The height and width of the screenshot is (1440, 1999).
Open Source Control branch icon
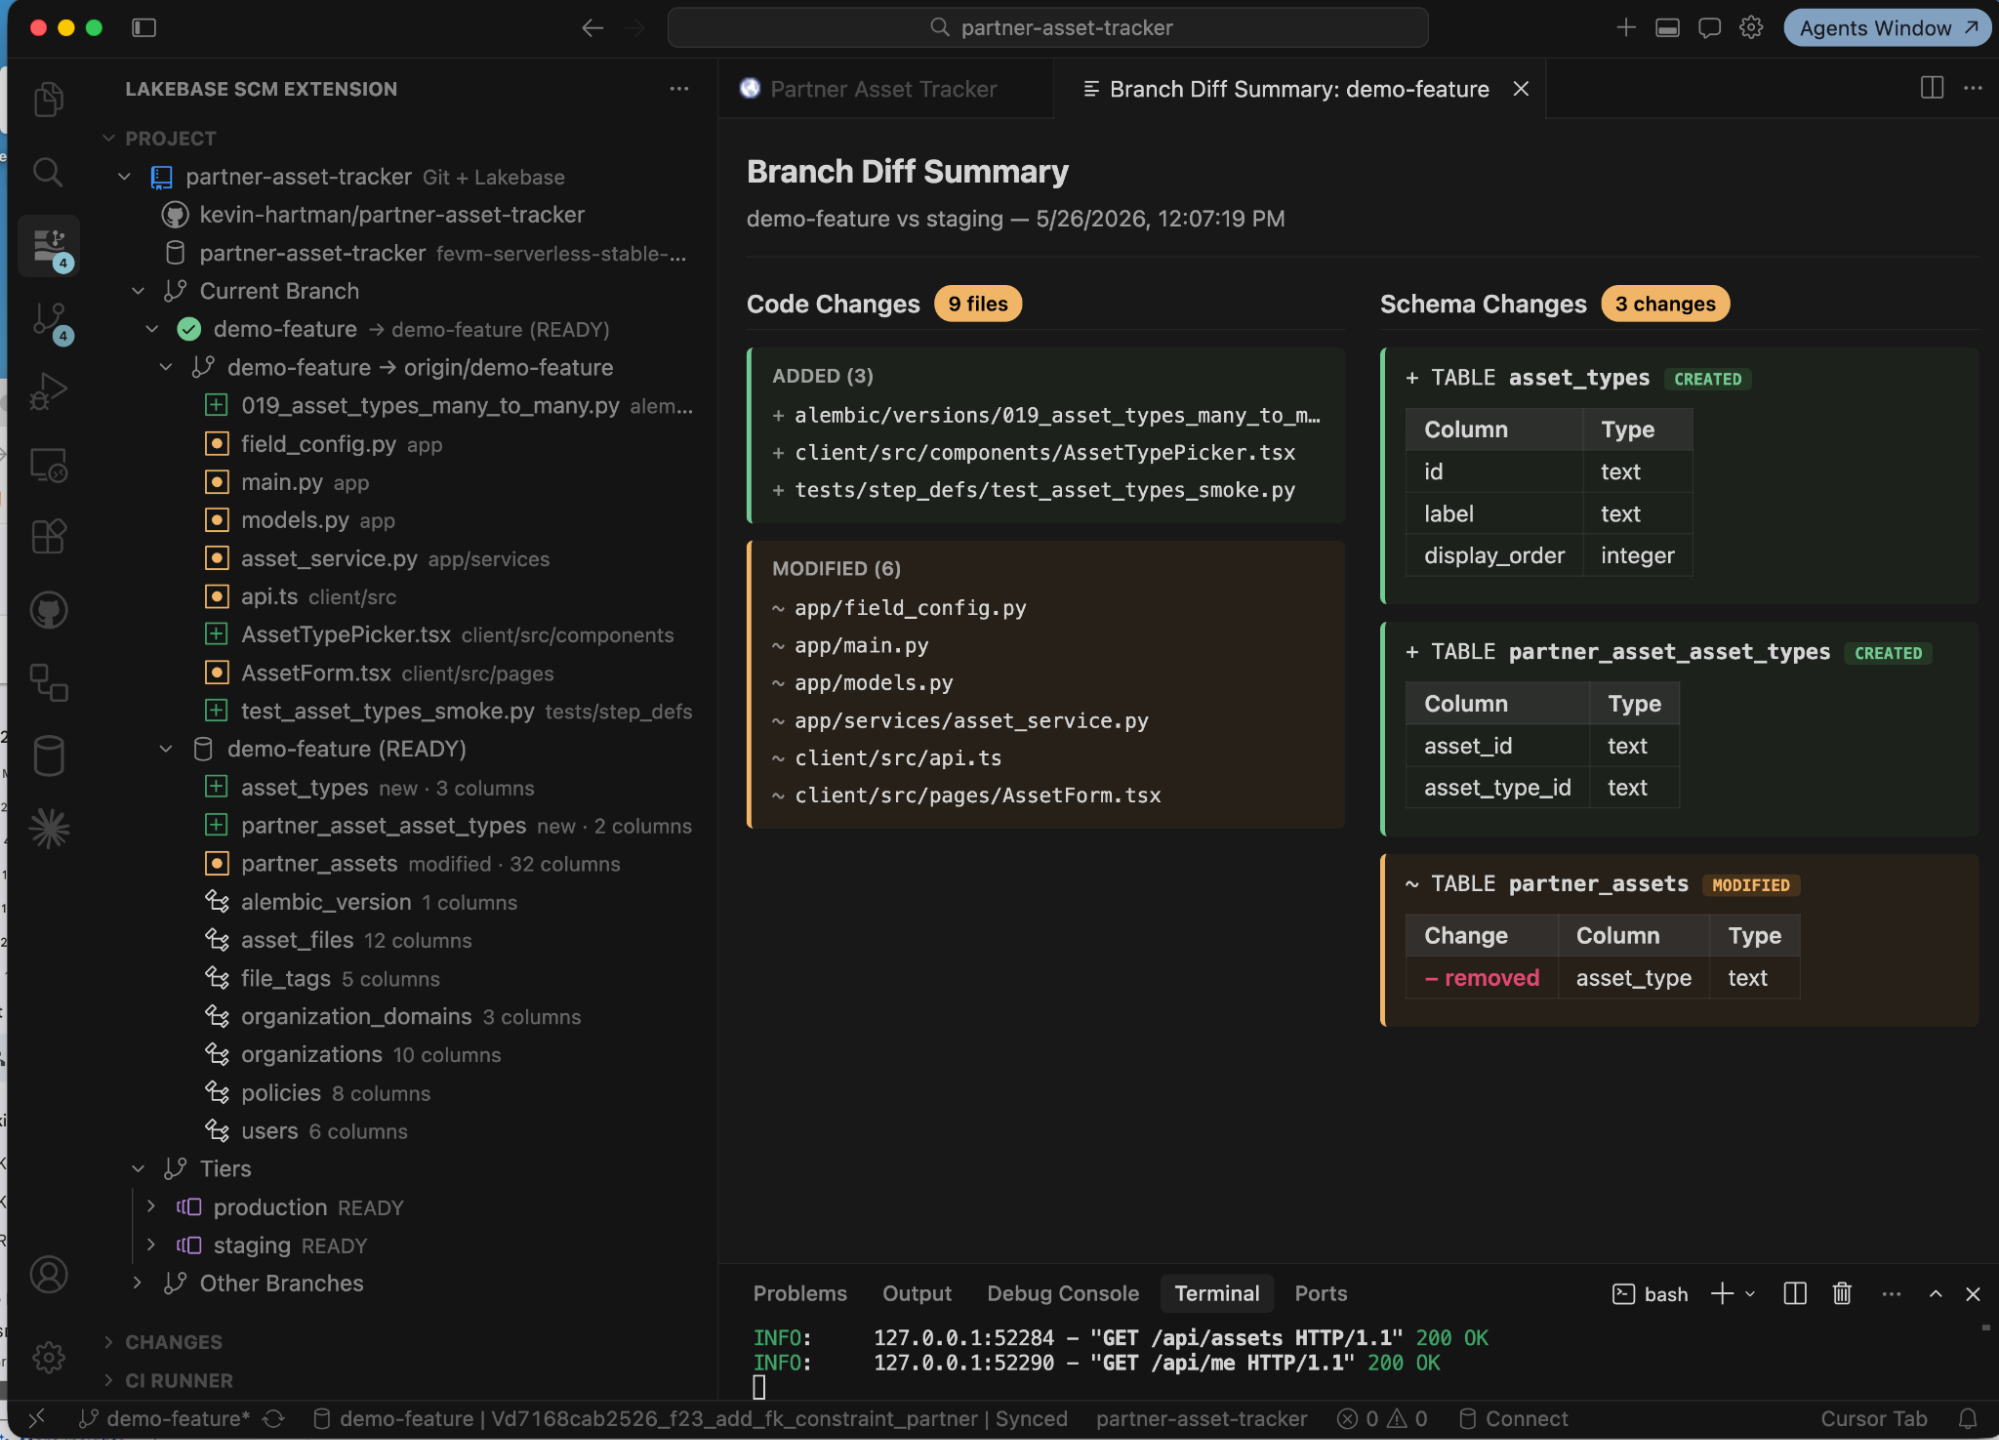(x=48, y=320)
